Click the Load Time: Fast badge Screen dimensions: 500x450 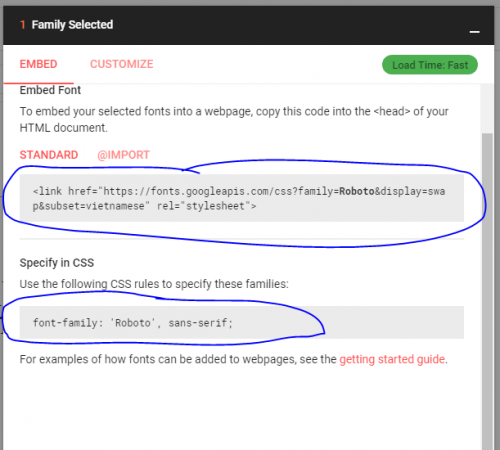pyautogui.click(x=430, y=65)
